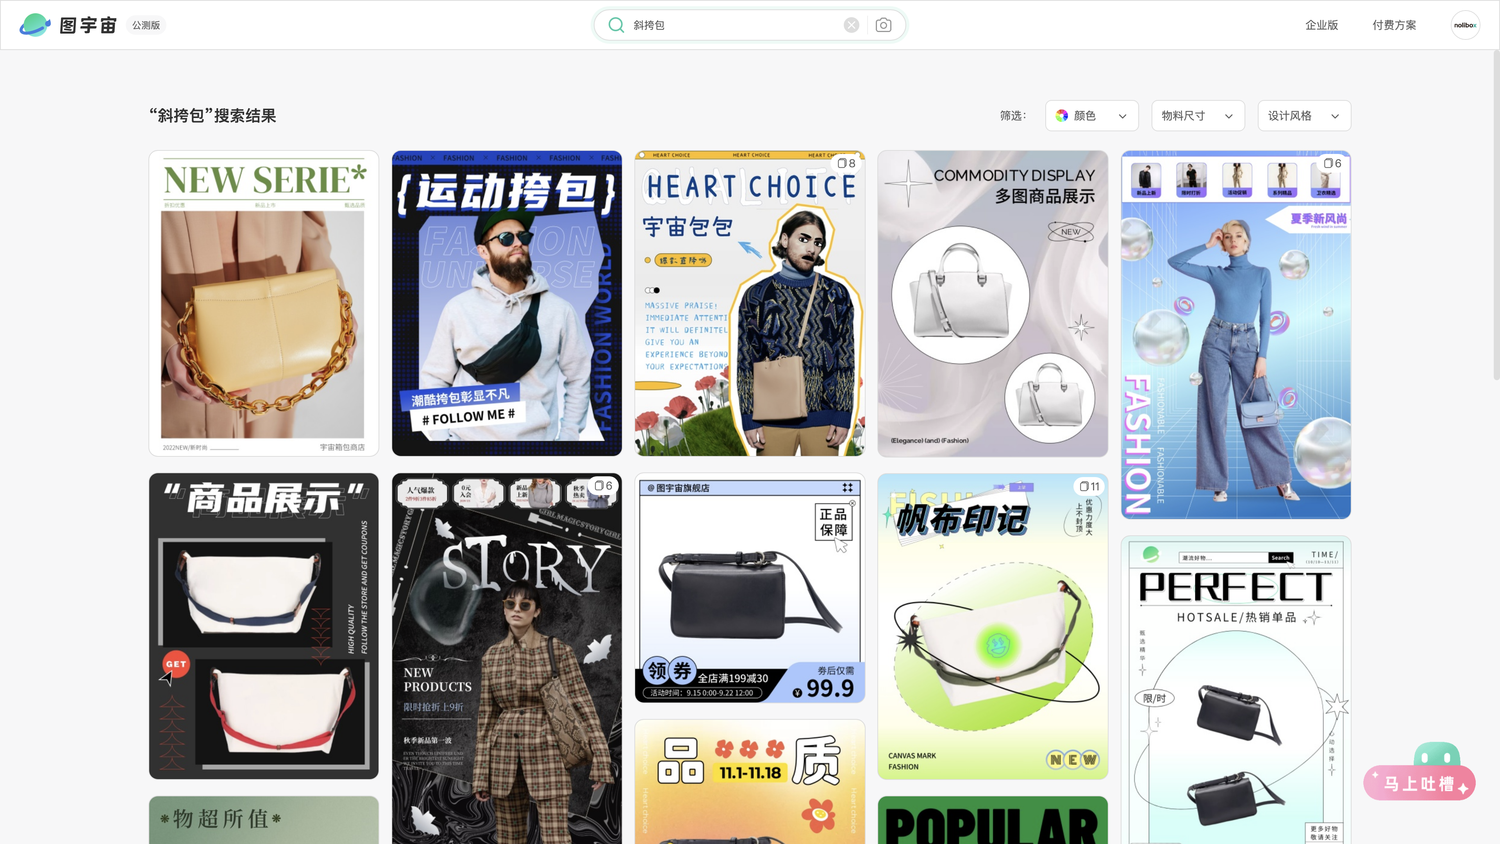Open the HEART CHOICE 宇宙包包 template
Image resolution: width=1500 pixels, height=844 pixels.
coord(750,303)
